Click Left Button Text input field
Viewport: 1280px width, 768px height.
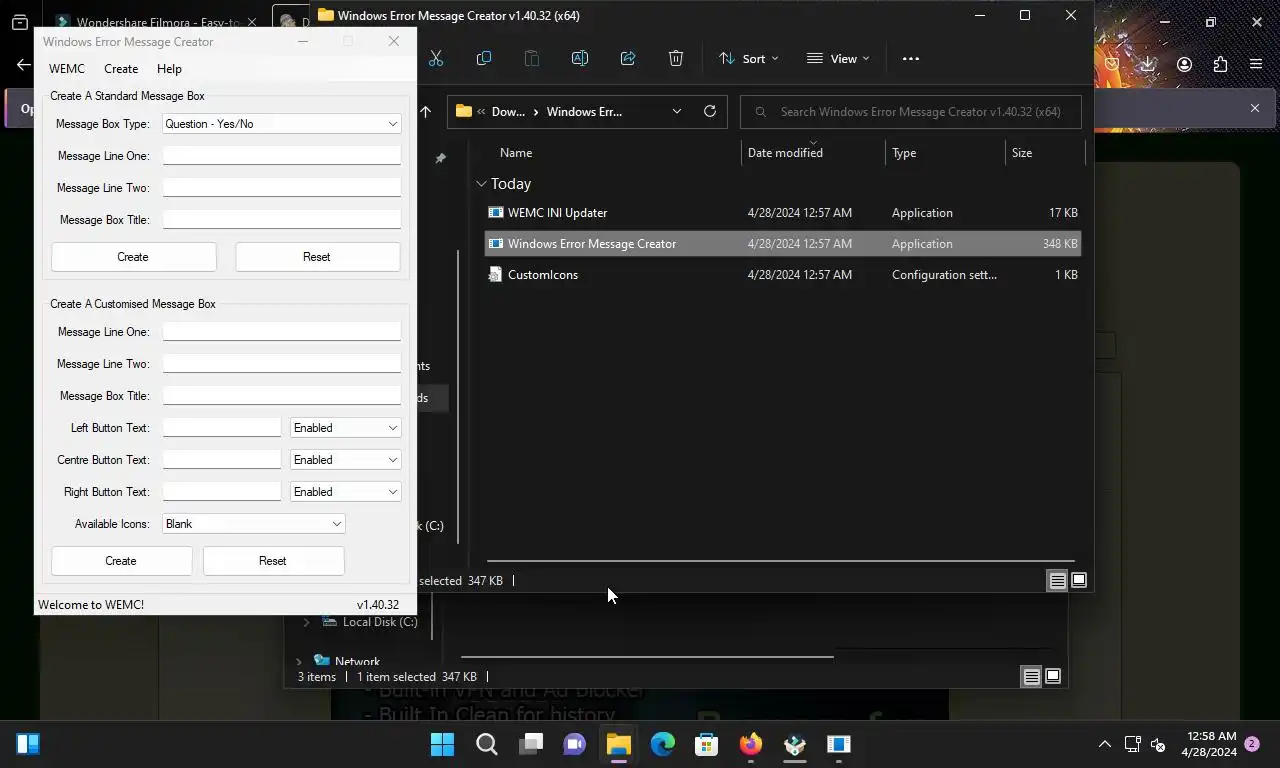point(222,428)
